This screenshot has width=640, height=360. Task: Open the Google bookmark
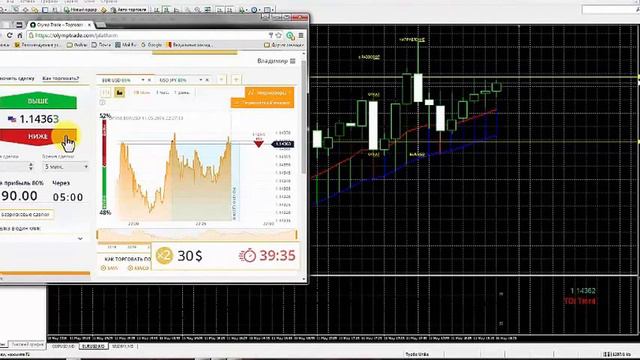[151, 45]
